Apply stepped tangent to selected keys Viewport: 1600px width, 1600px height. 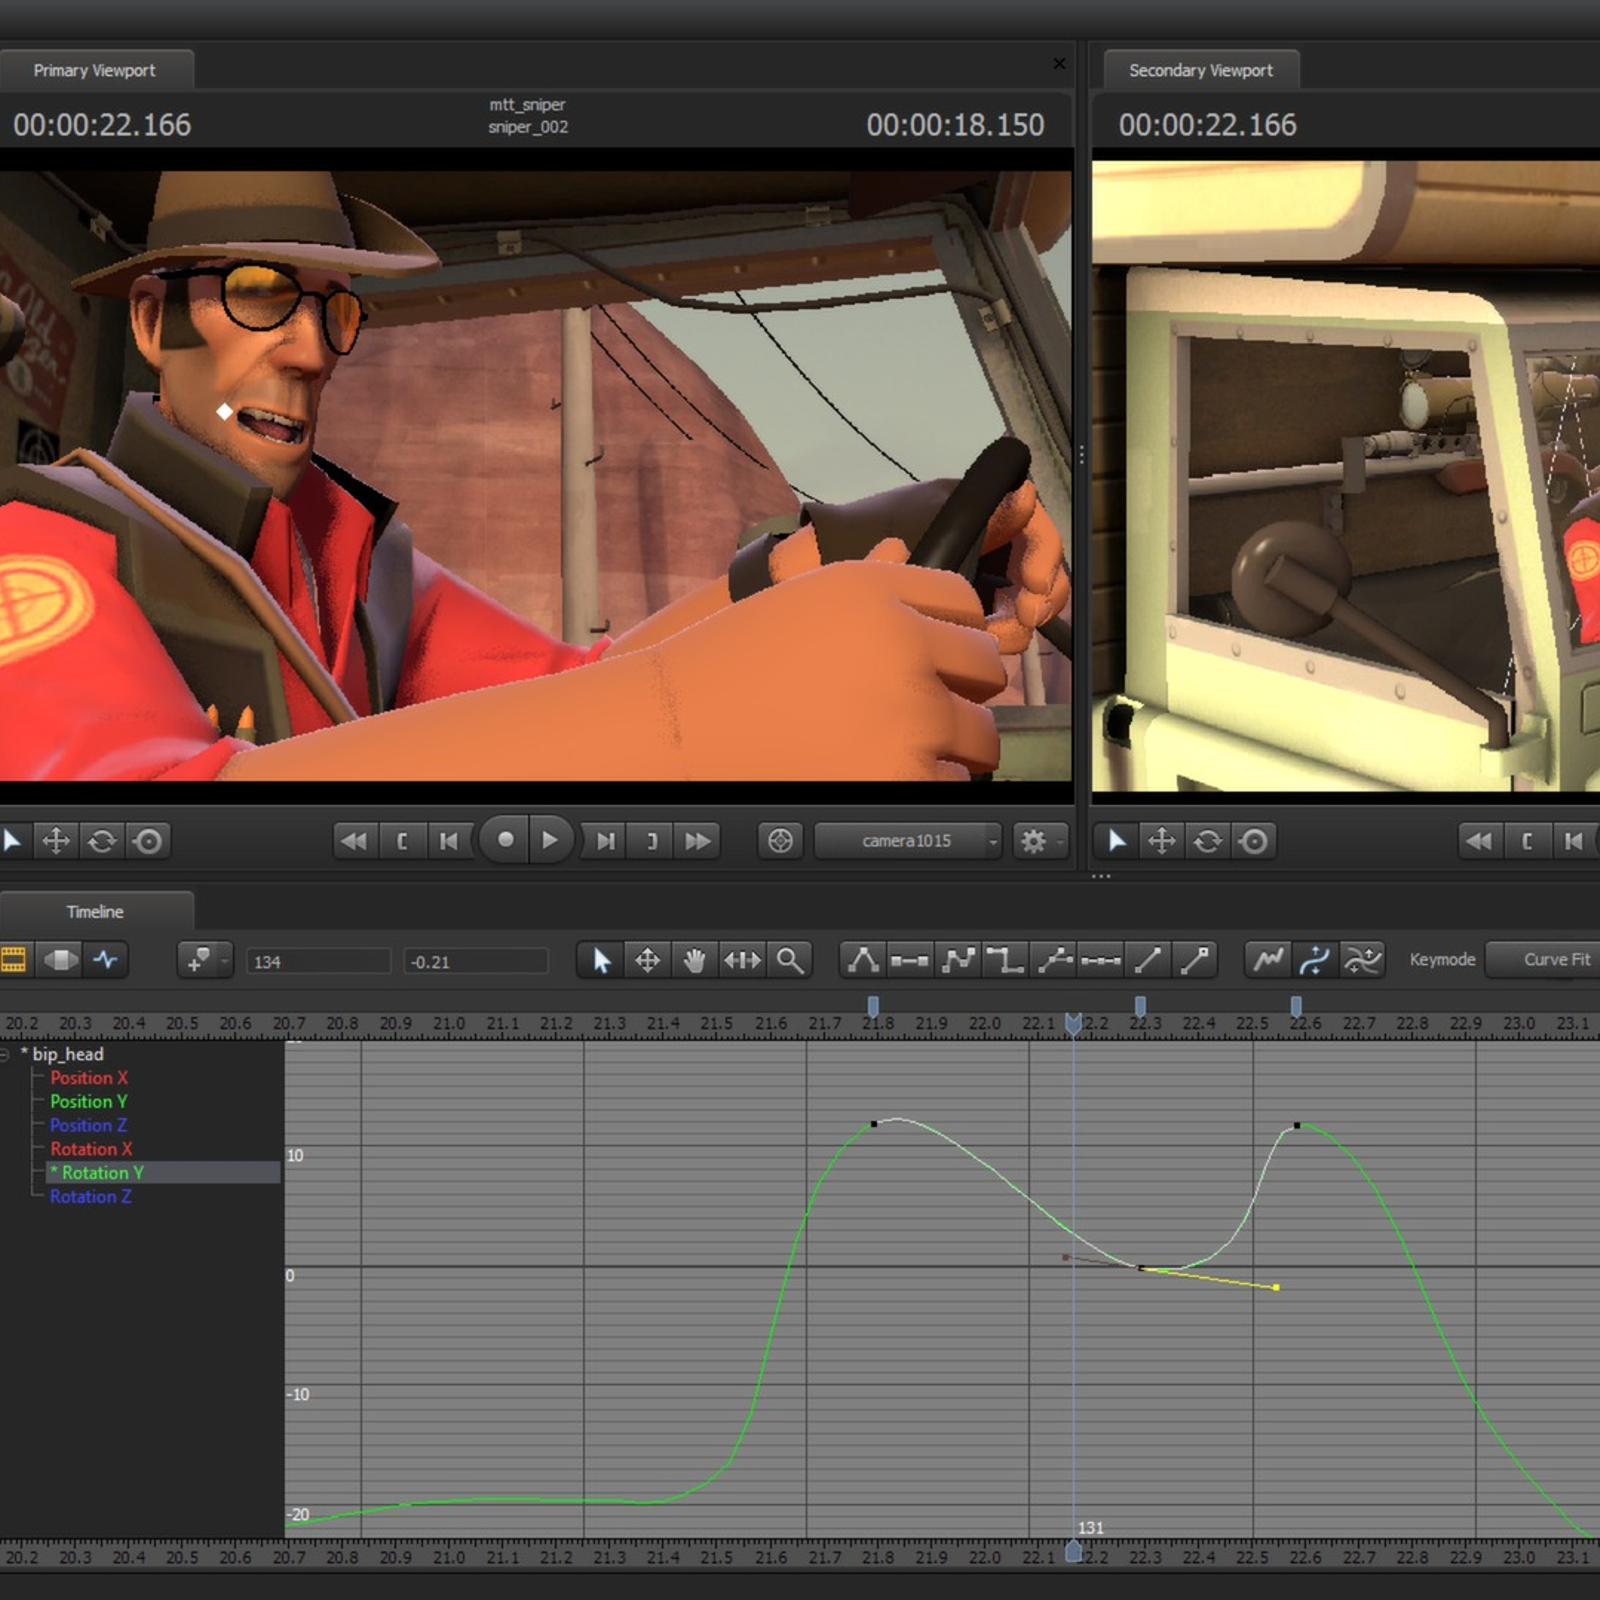pyautogui.click(x=1005, y=960)
